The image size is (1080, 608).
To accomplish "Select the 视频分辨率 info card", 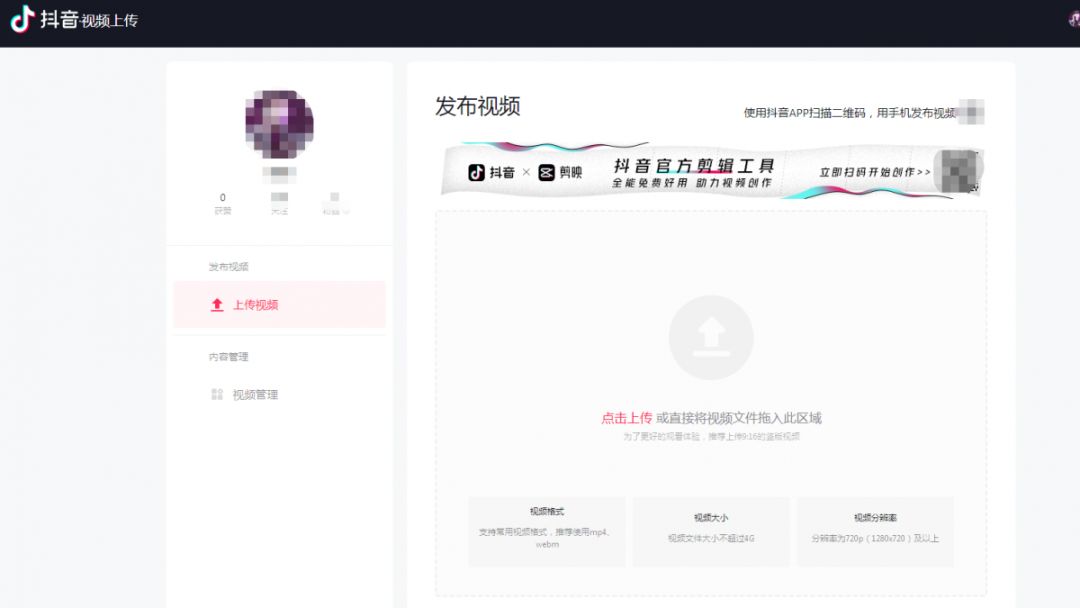I will tap(877, 532).
